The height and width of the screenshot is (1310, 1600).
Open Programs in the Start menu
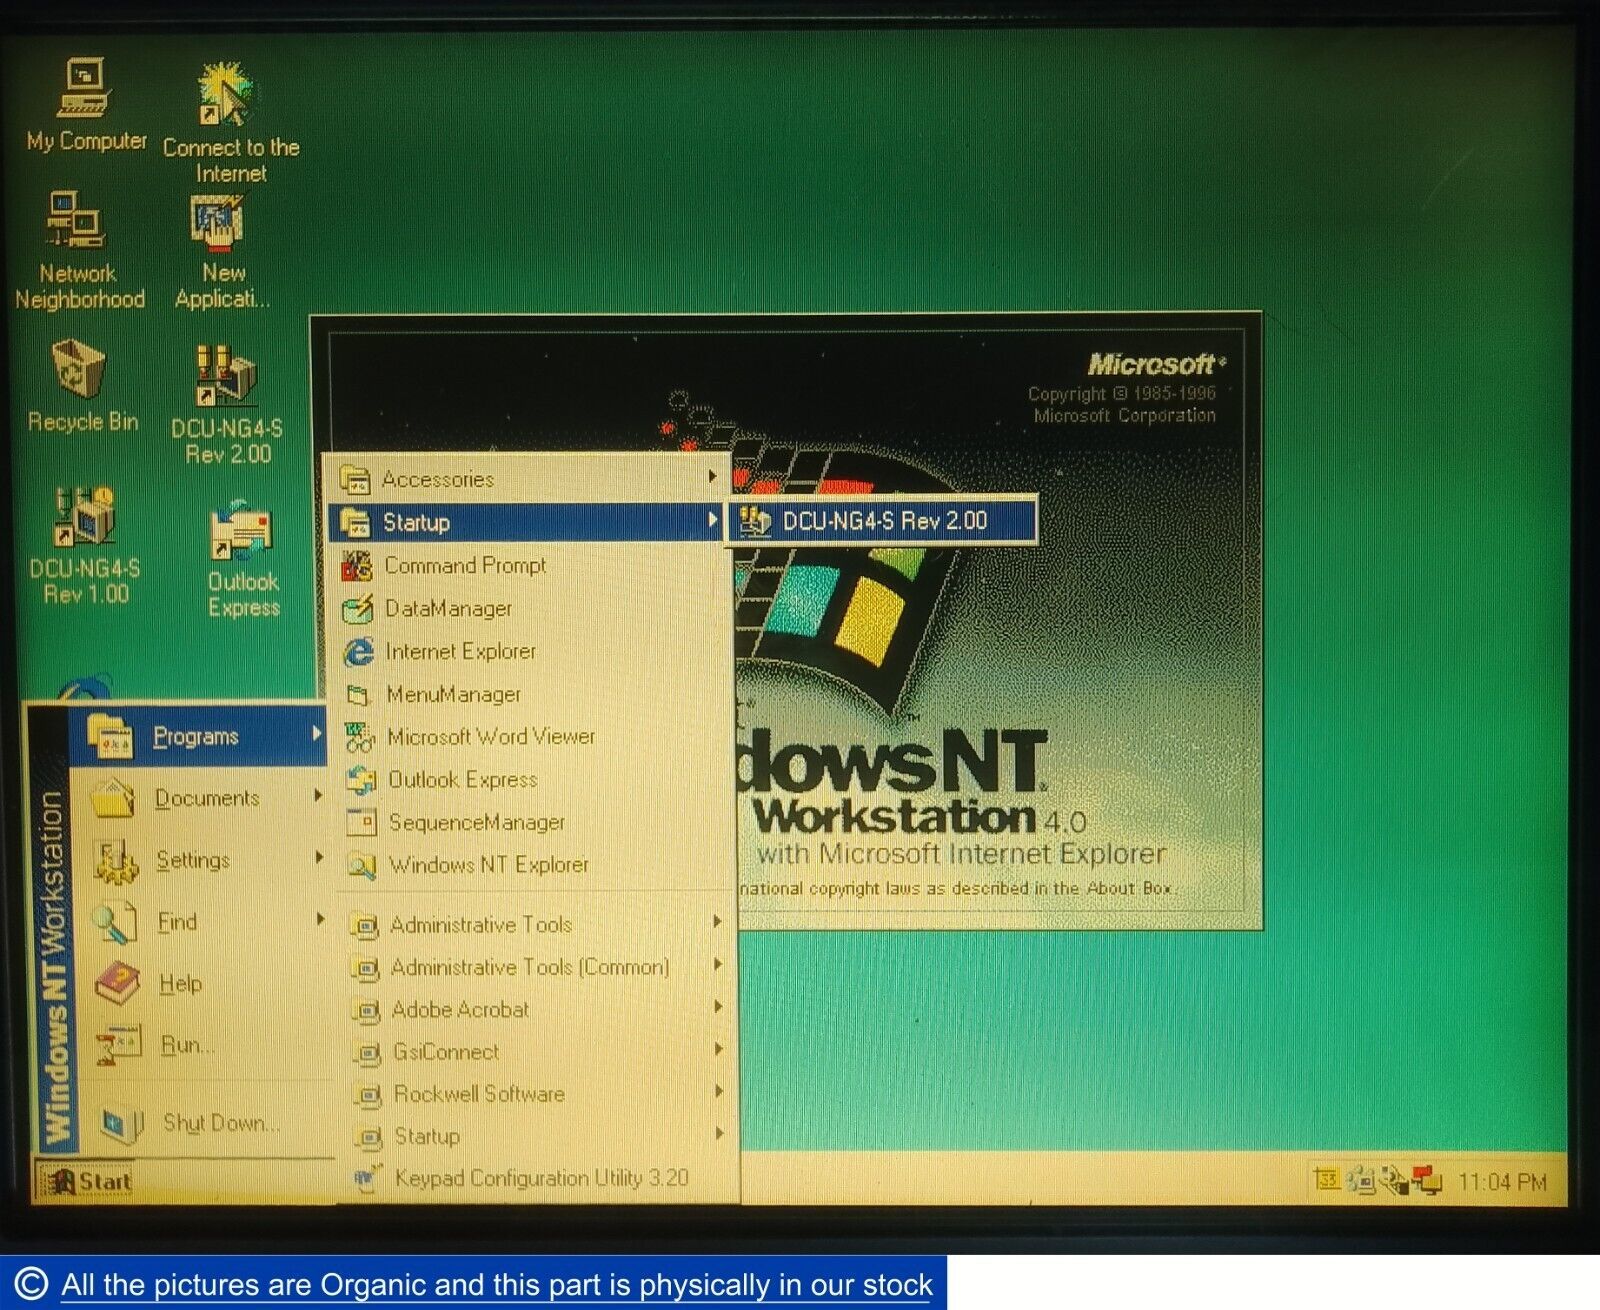click(197, 736)
